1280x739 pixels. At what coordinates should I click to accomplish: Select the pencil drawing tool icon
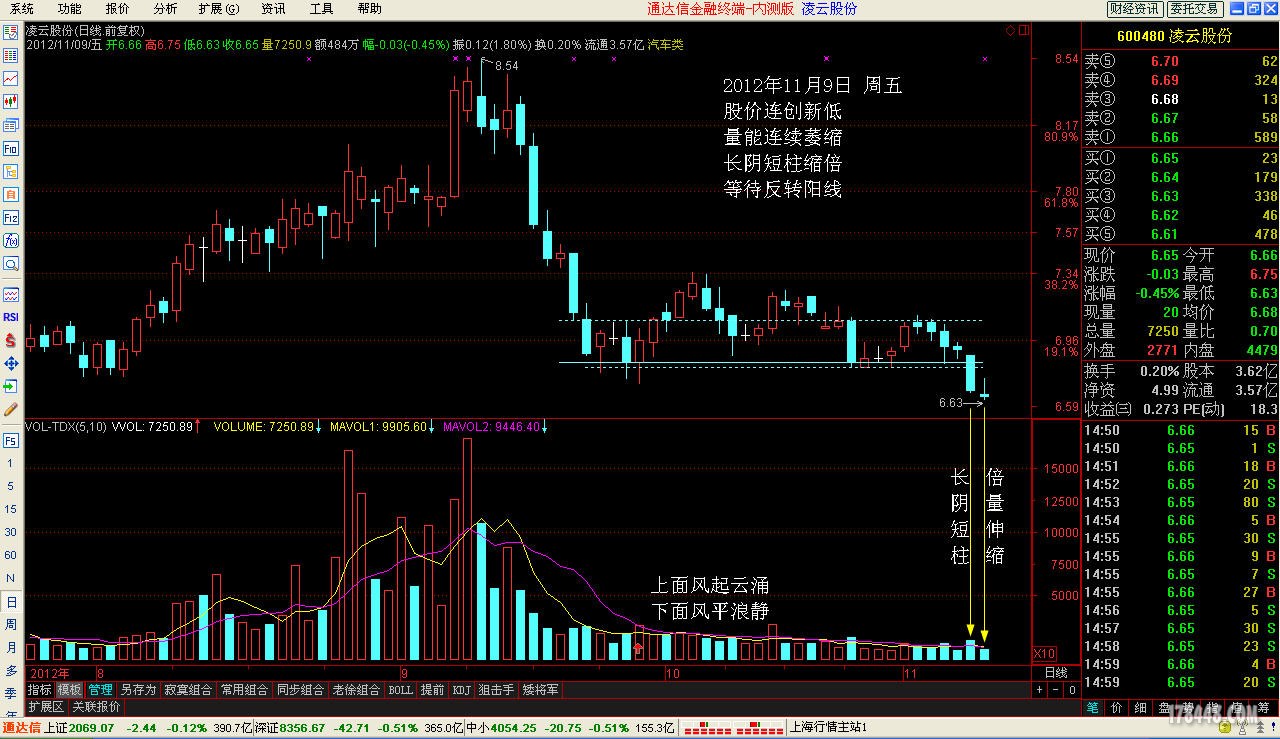click(x=10, y=409)
